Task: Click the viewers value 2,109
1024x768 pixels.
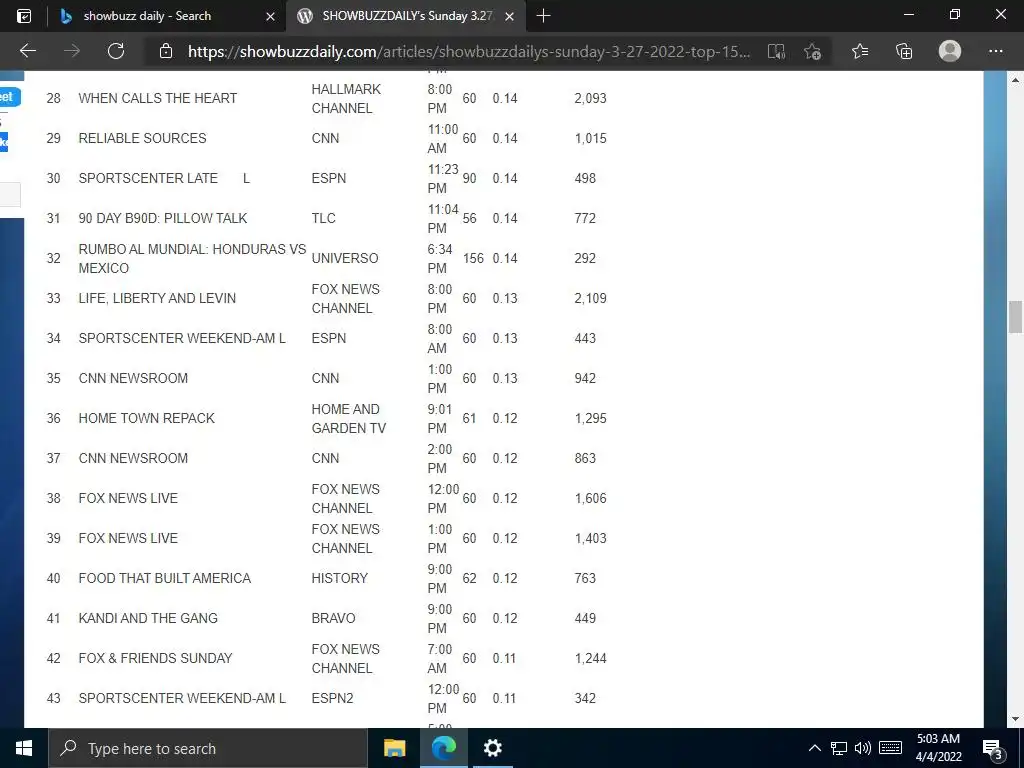Action: [590, 298]
